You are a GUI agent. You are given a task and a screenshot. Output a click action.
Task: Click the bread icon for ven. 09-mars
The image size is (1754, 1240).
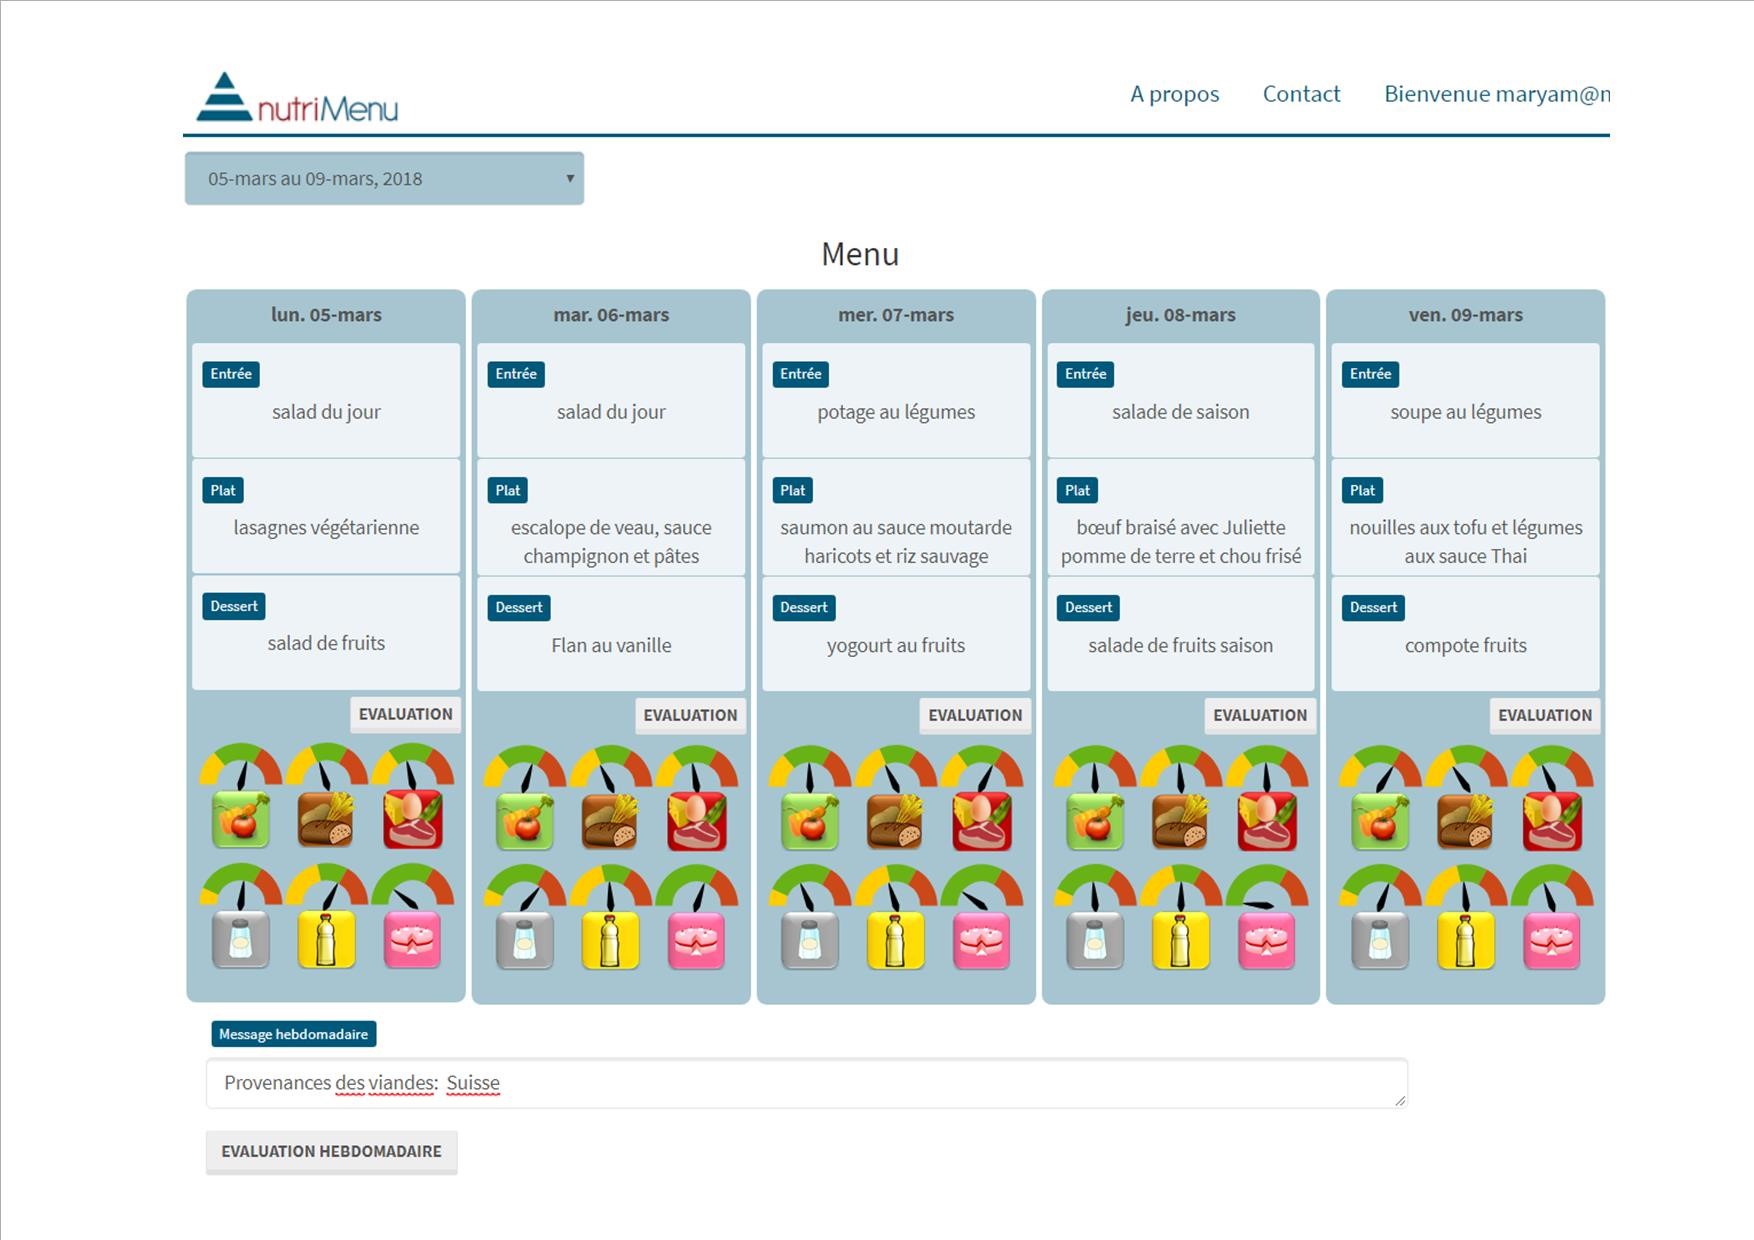[x=1466, y=821]
